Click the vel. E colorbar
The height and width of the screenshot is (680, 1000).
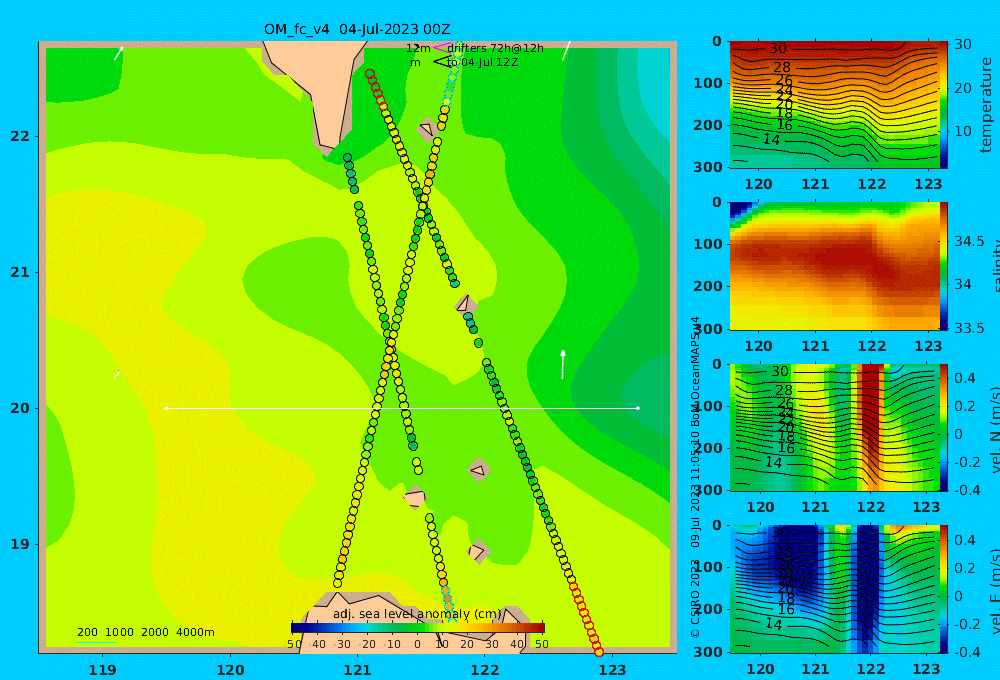(x=944, y=589)
